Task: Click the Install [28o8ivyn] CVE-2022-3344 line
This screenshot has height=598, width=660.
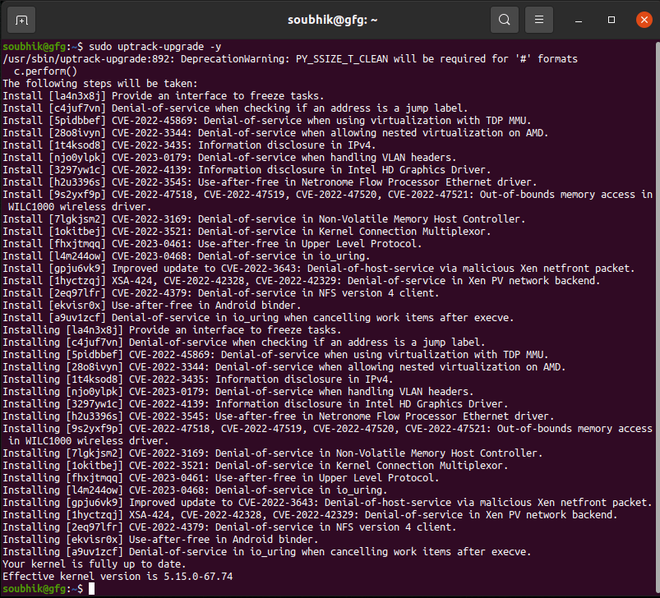Action: (x=275, y=133)
